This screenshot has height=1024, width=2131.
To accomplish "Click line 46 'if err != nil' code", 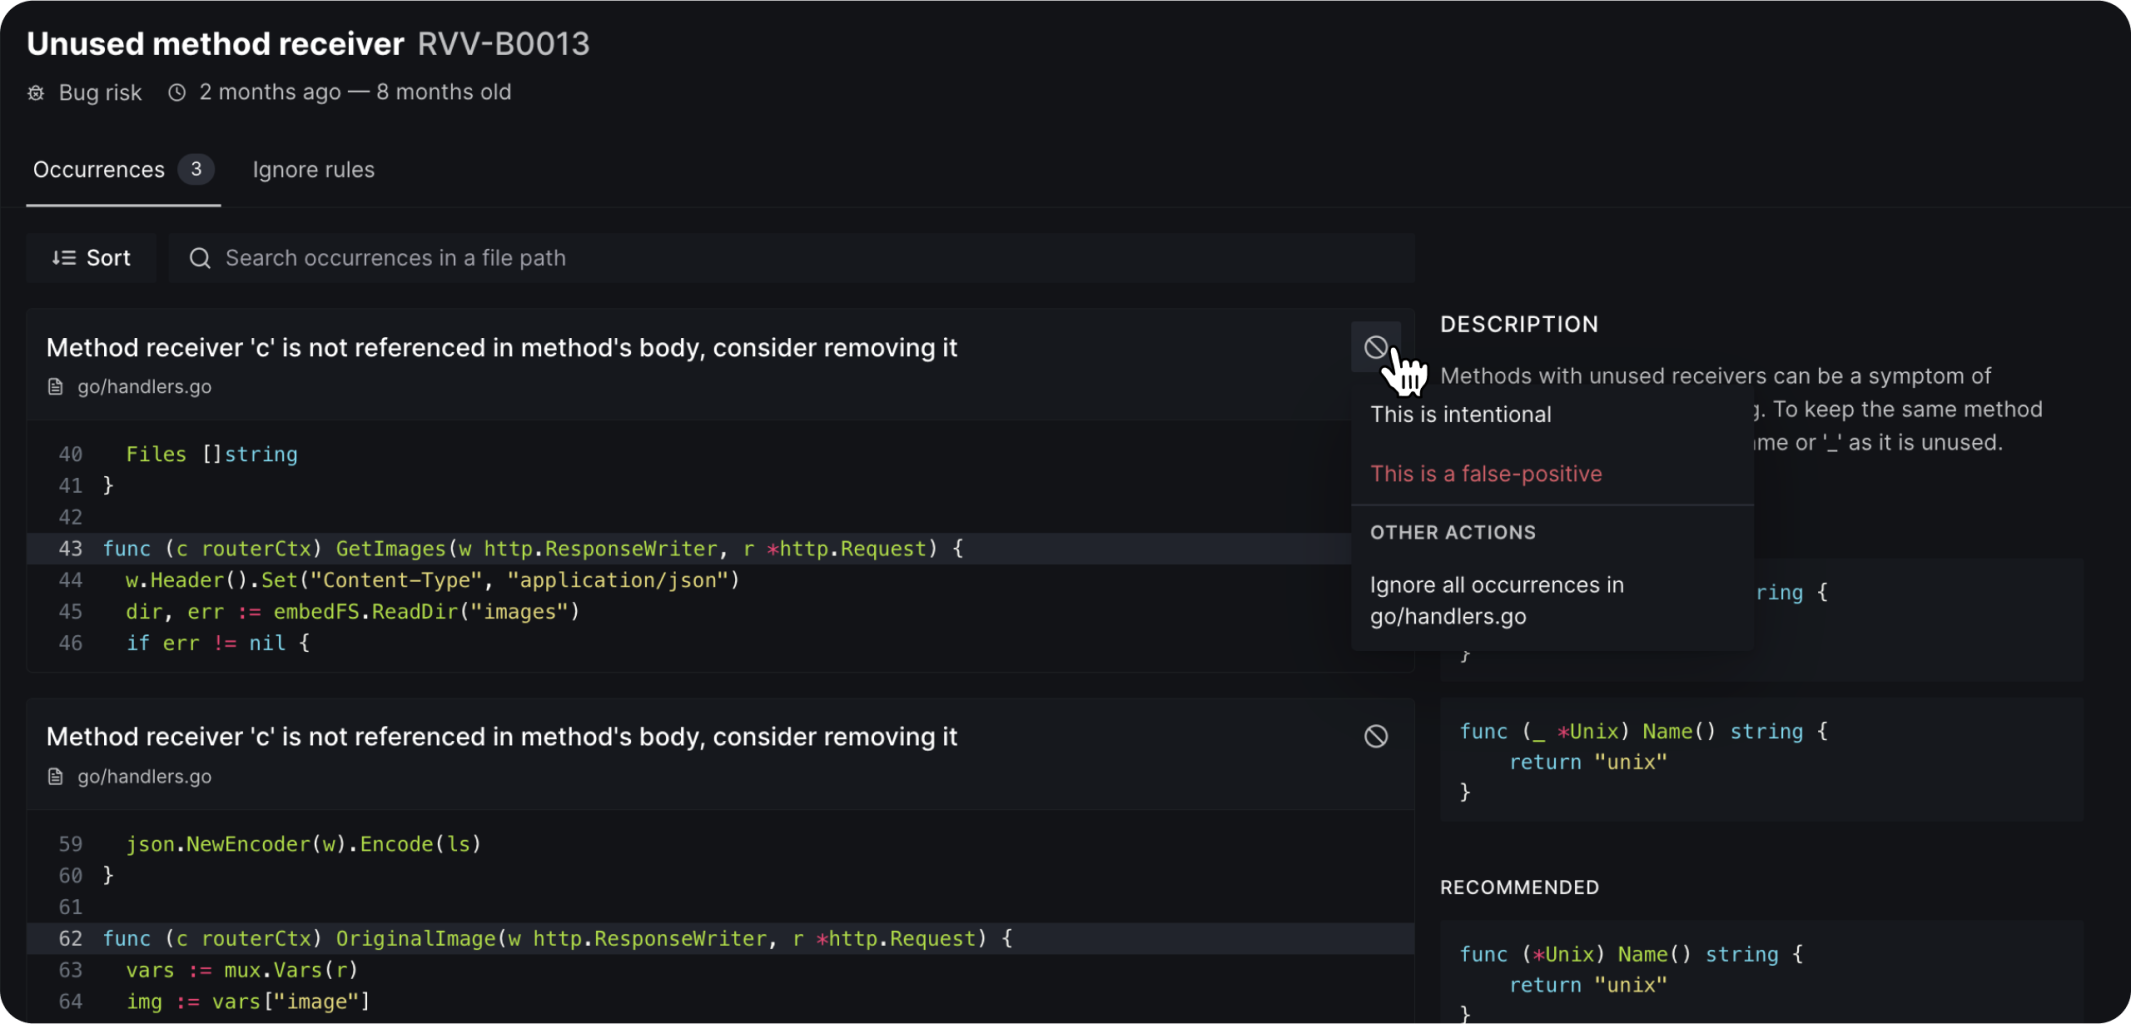I will point(217,643).
